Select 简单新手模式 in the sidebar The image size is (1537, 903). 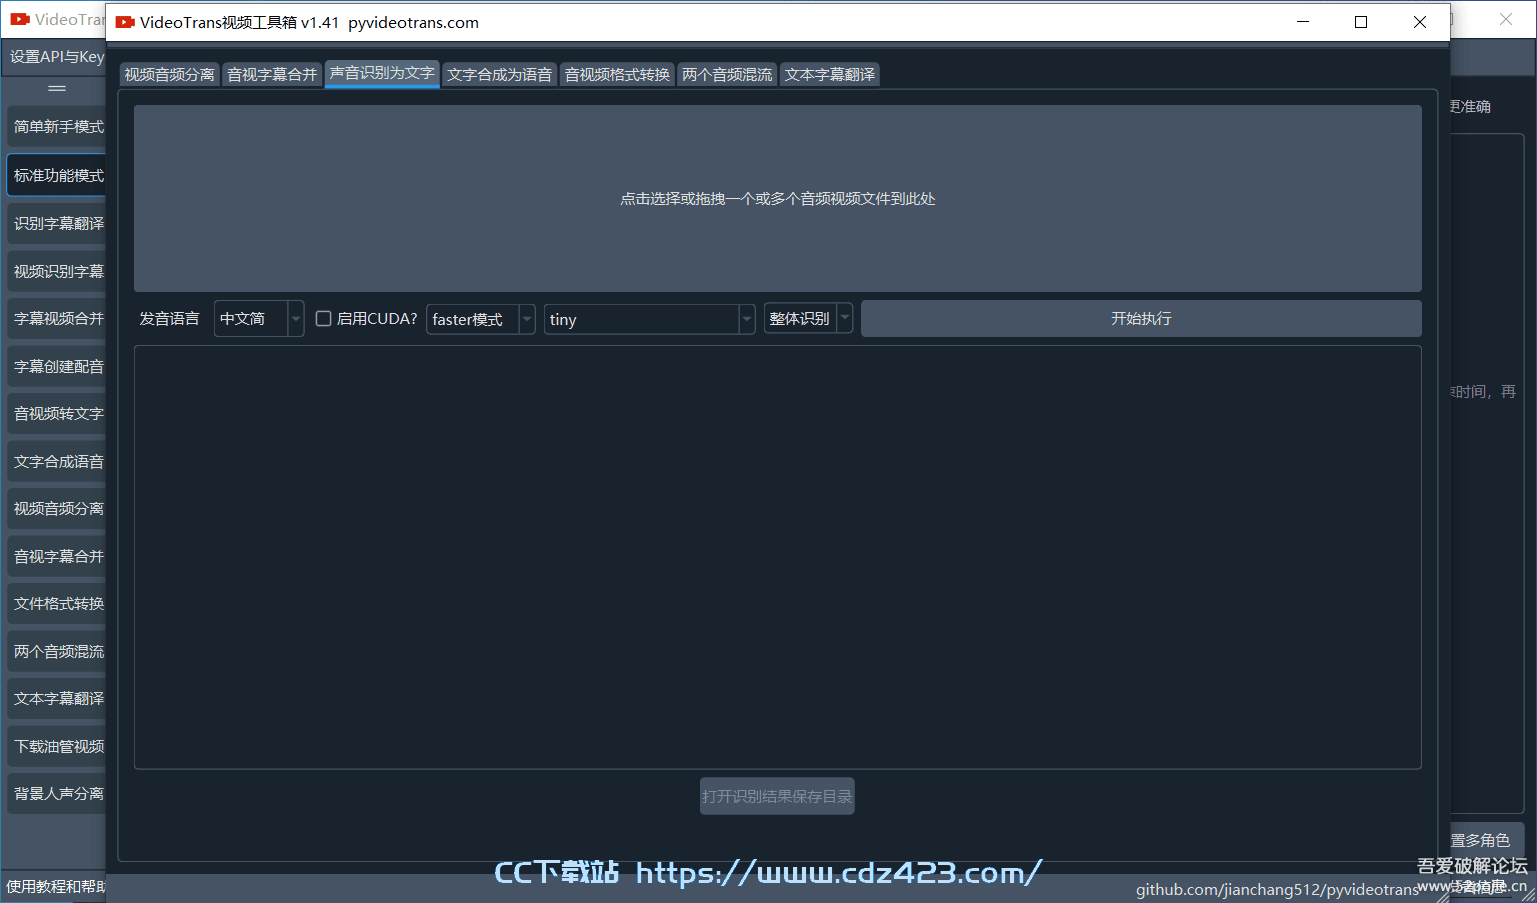coord(58,127)
